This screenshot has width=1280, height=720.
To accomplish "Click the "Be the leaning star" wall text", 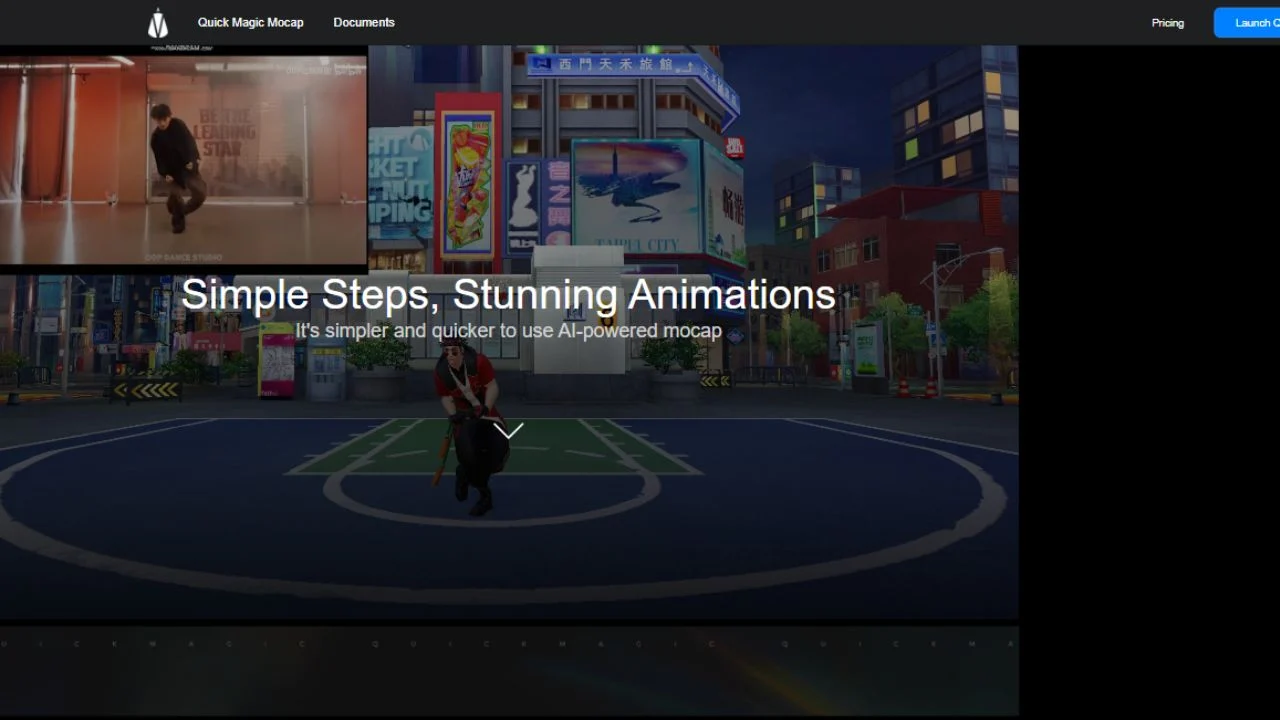I will 227,131.
